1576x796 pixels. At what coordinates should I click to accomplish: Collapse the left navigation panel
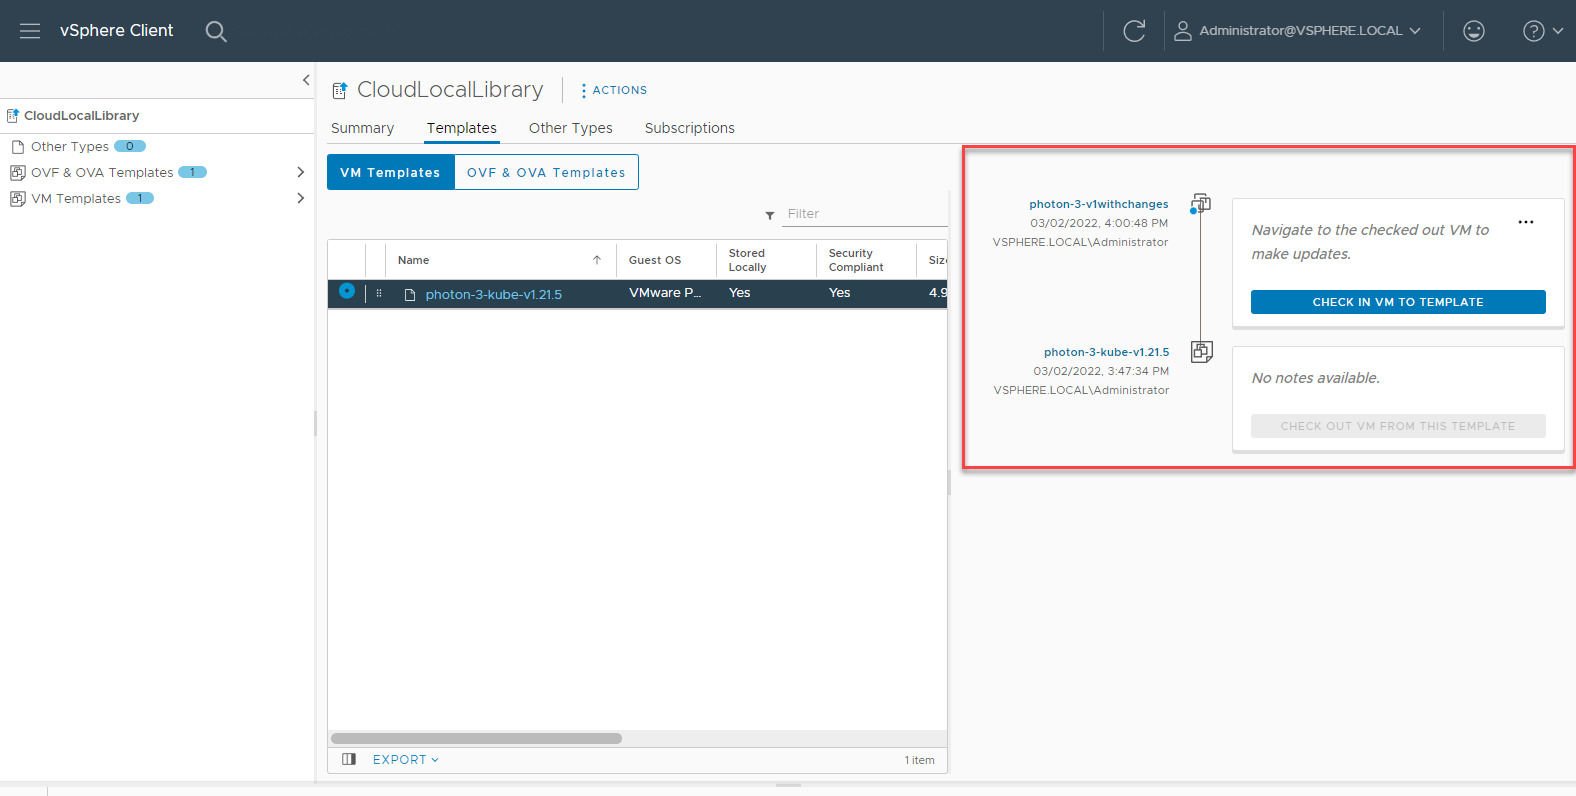tap(306, 80)
